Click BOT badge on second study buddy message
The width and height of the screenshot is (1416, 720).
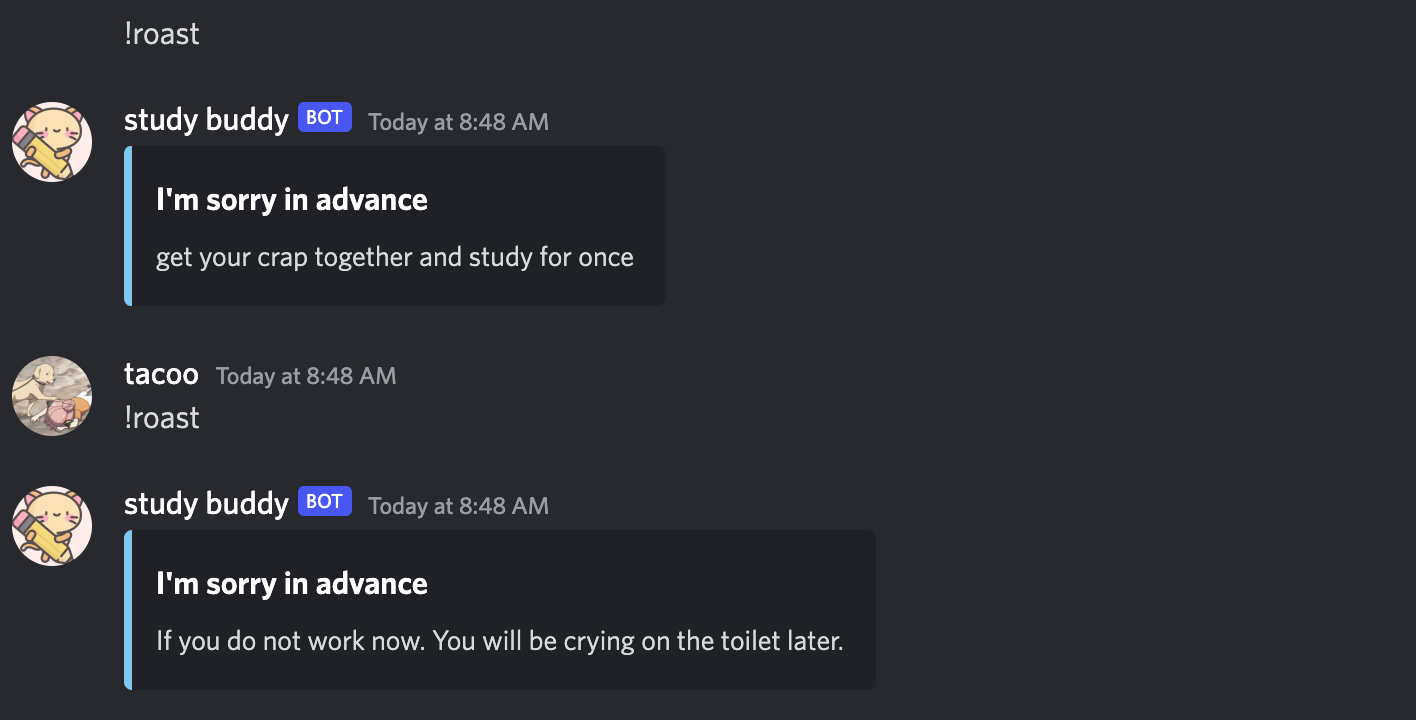pos(324,502)
